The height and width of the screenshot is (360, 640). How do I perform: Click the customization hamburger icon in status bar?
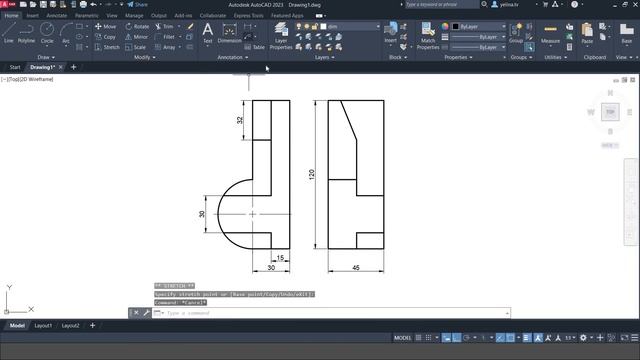pos(635,338)
